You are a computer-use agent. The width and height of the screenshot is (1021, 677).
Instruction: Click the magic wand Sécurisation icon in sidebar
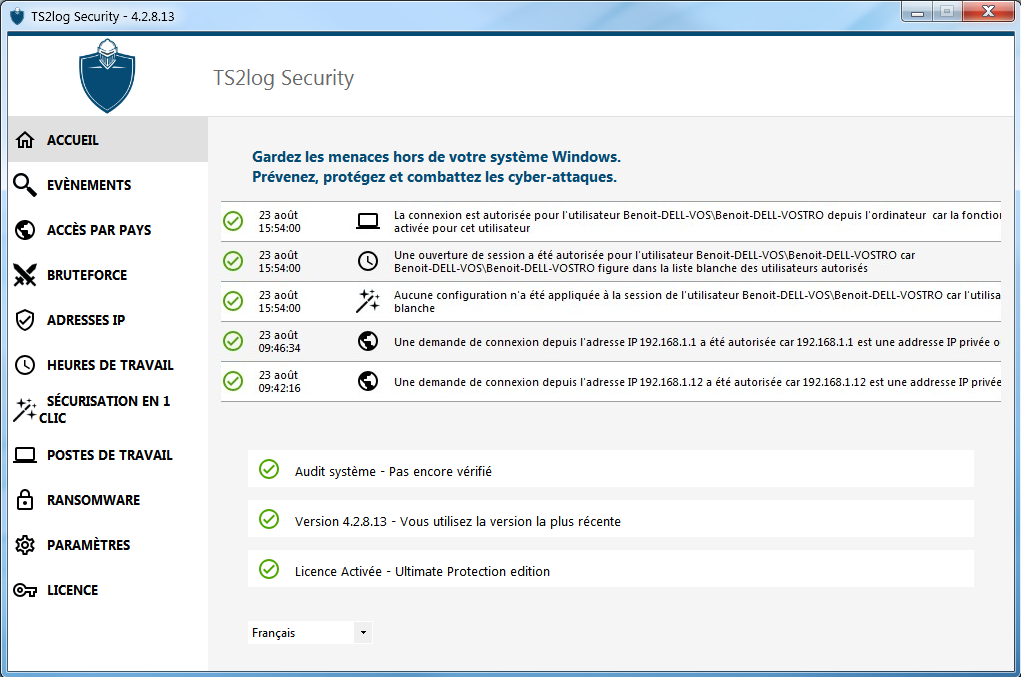point(25,409)
